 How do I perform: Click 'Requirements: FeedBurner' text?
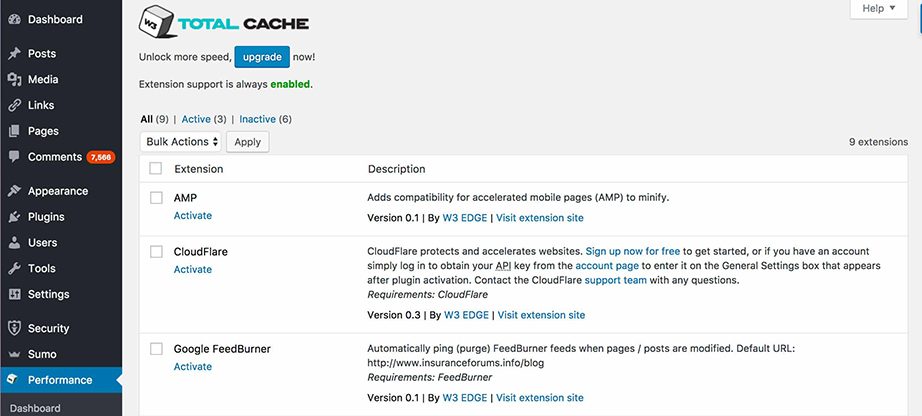coord(430,377)
